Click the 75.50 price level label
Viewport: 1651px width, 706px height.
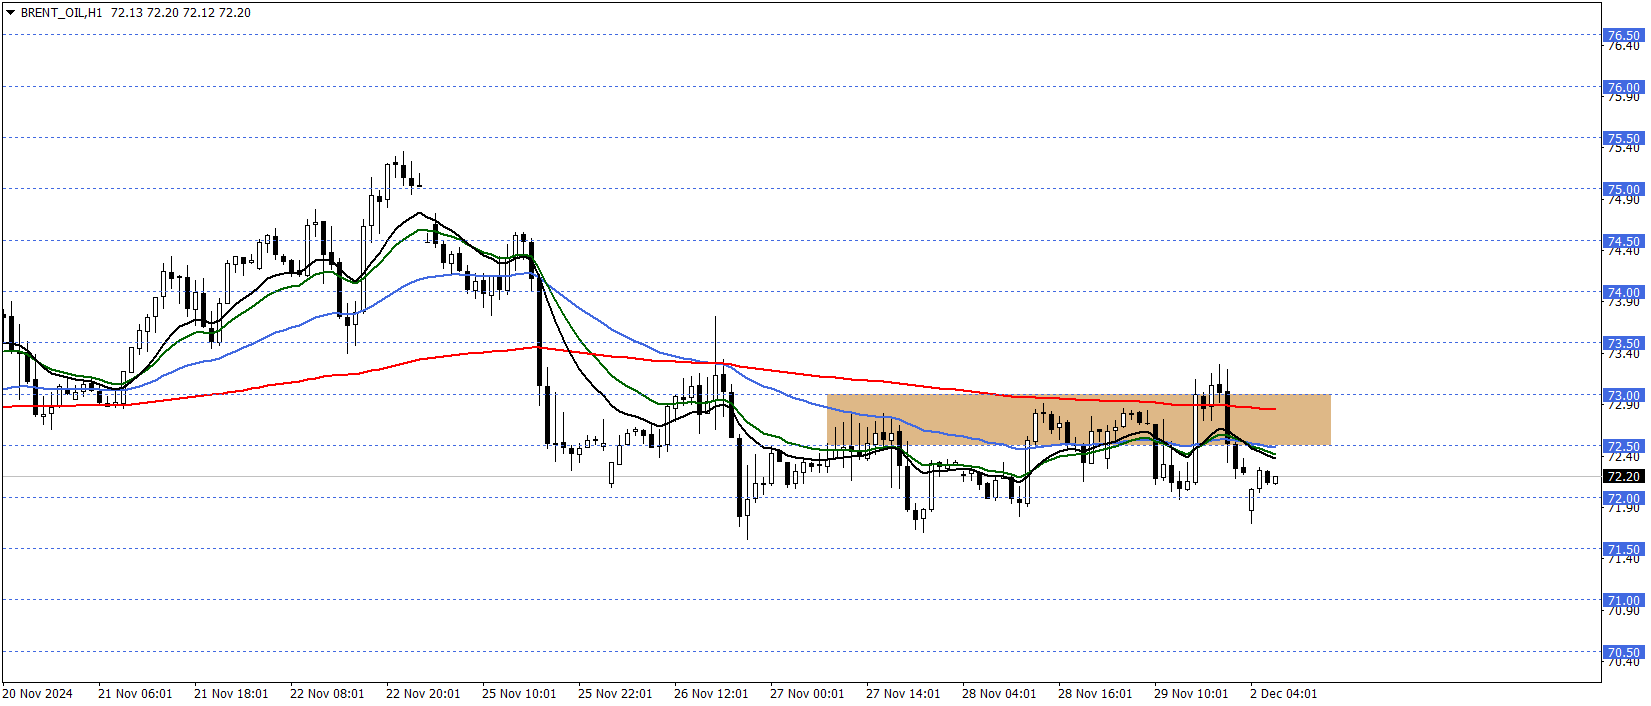coord(1622,138)
